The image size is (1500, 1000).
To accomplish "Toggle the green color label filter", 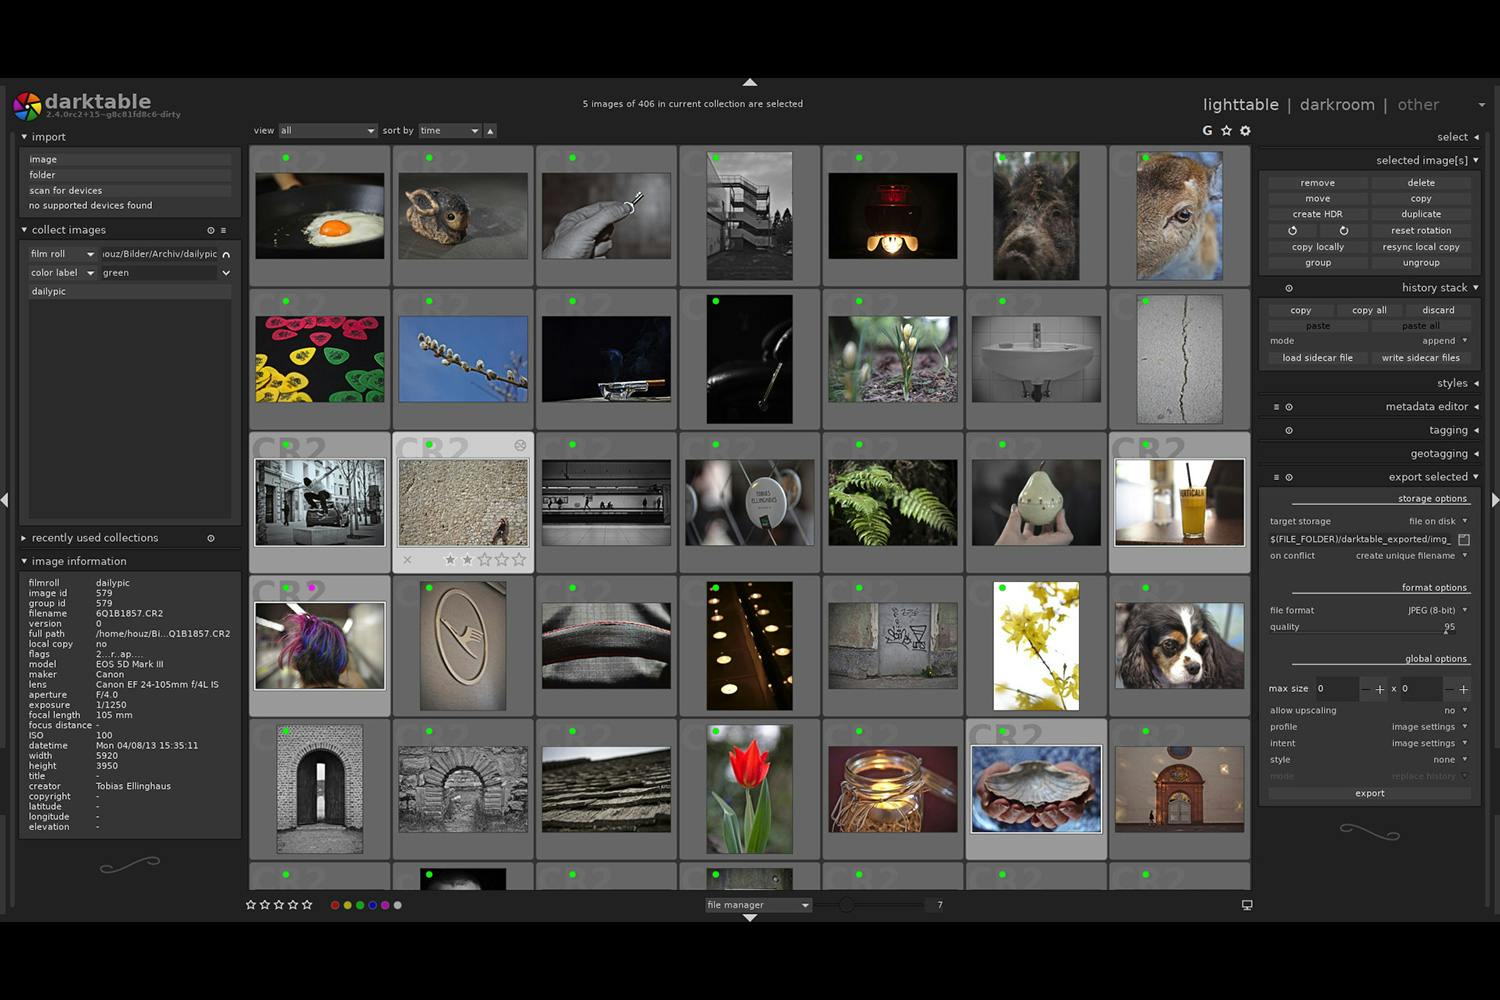I will click(x=360, y=905).
